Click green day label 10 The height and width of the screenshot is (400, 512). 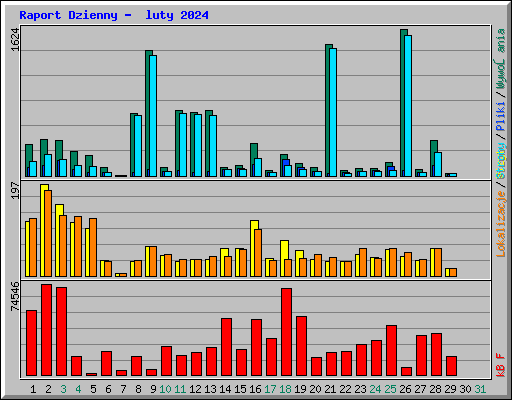[x=165, y=389]
